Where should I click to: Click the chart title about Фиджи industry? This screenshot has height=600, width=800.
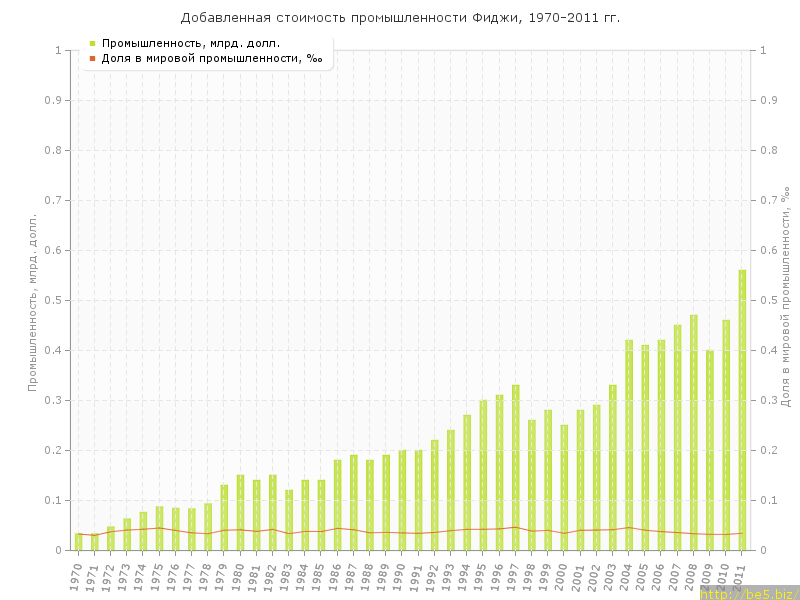(x=400, y=18)
